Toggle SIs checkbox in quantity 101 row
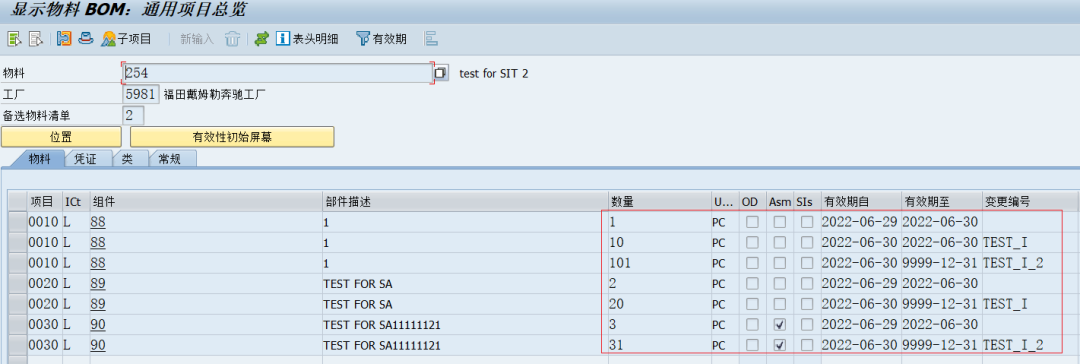 [807, 263]
